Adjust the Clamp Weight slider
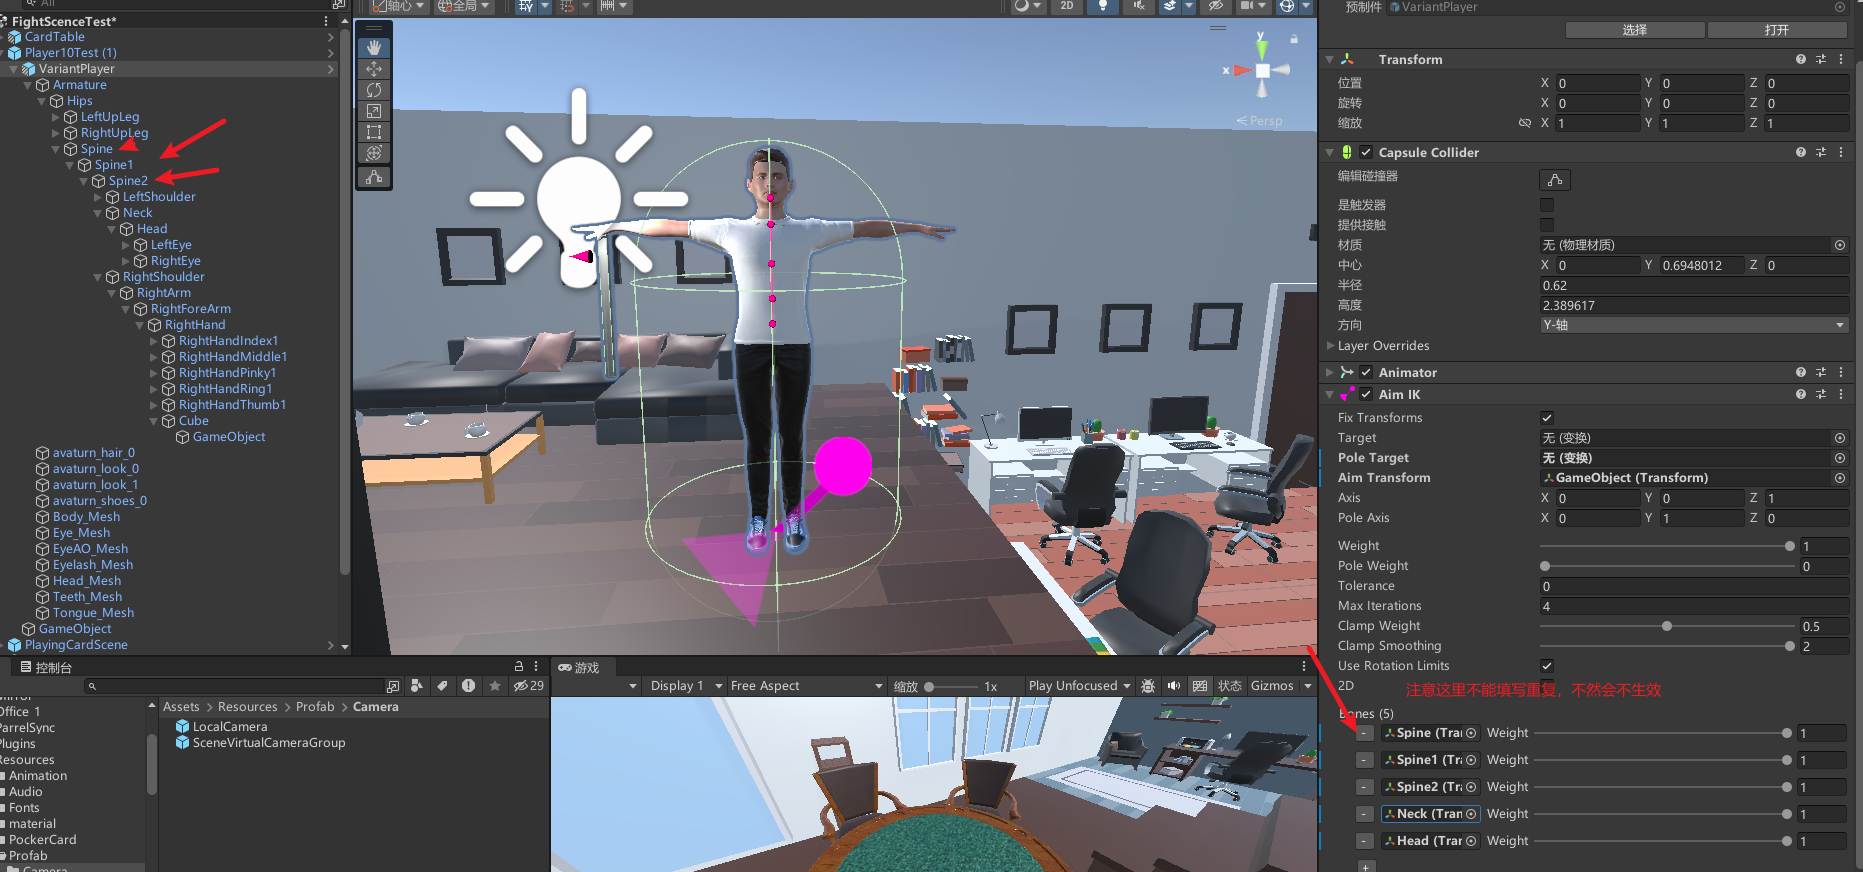 click(1665, 626)
